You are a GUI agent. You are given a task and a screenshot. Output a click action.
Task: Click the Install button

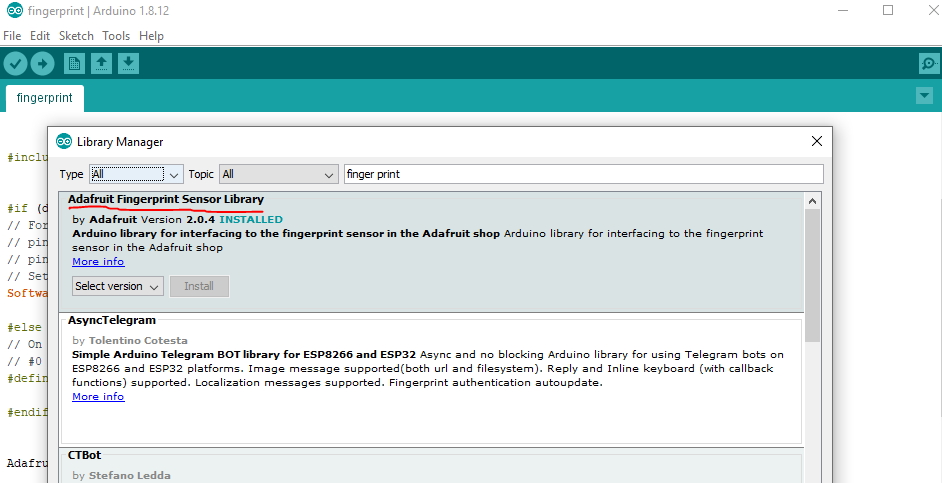(199, 286)
